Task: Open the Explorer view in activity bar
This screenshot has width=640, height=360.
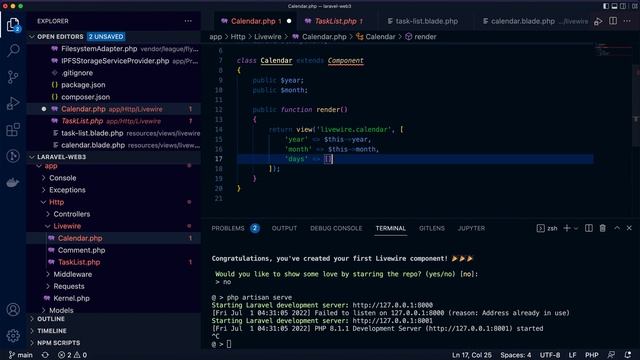Action: (x=13, y=25)
